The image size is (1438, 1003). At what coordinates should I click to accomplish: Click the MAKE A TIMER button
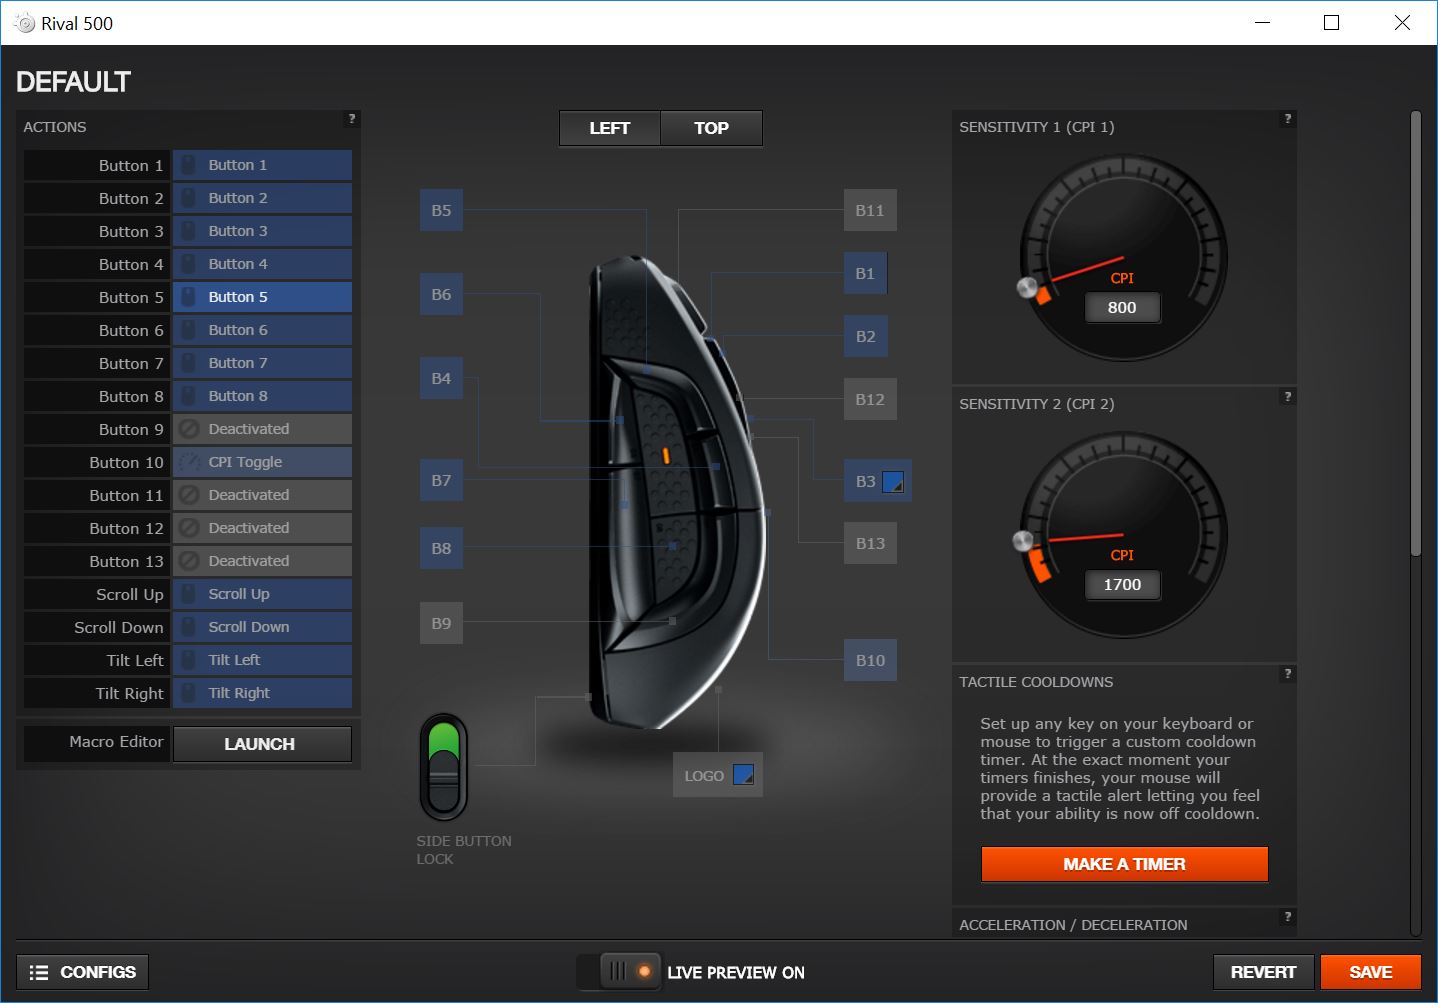click(x=1124, y=864)
